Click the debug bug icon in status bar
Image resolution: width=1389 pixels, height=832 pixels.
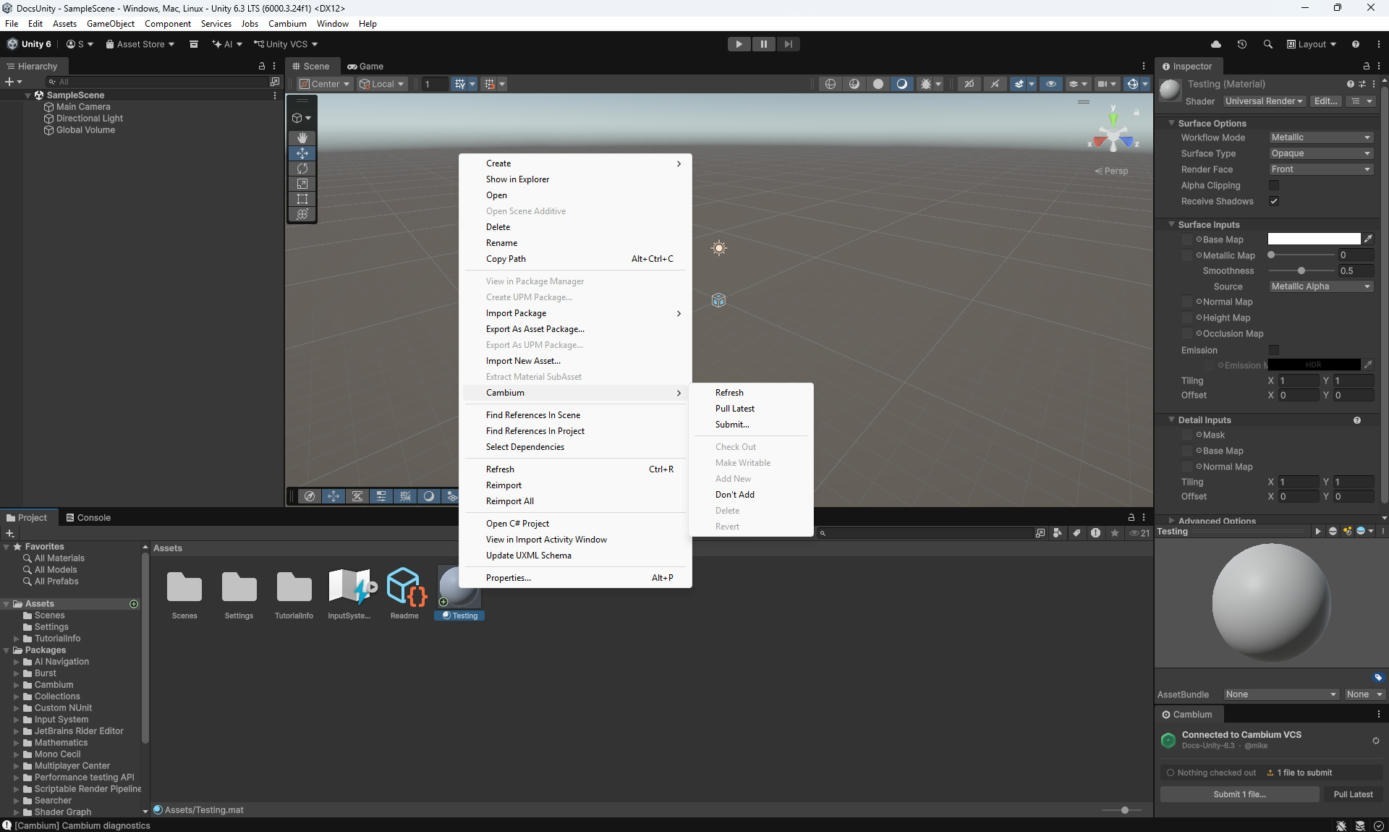[1342, 826]
